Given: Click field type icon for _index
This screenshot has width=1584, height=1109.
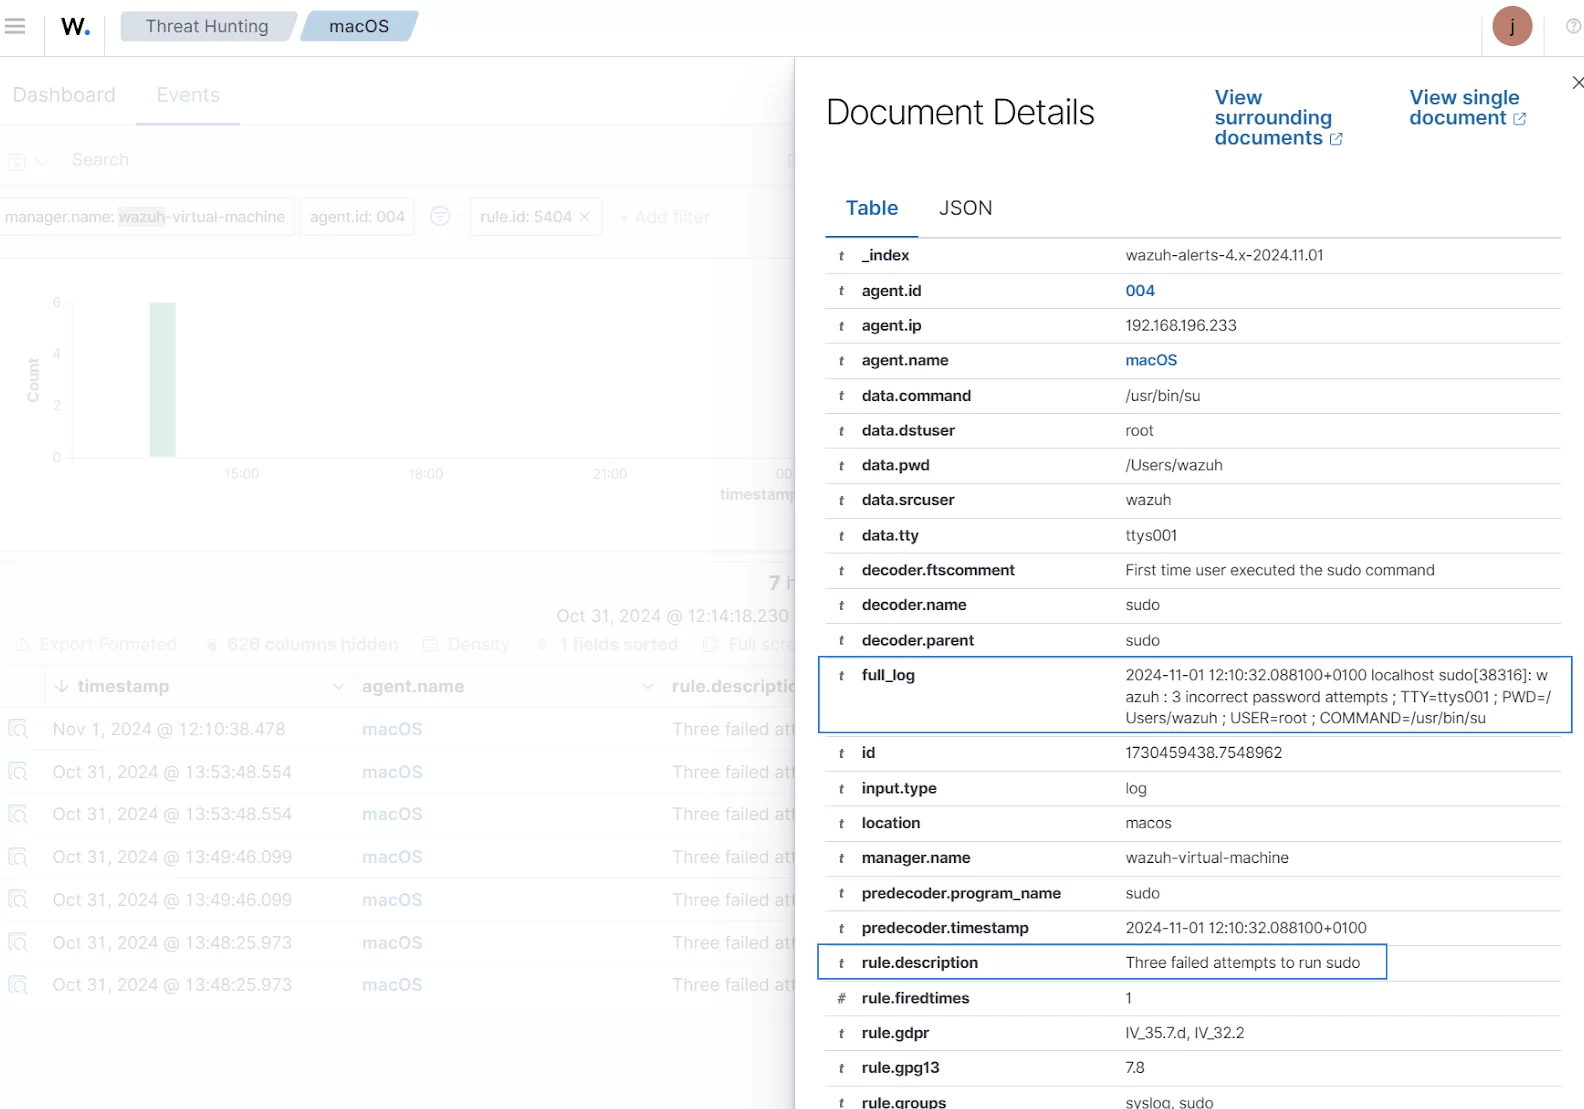Looking at the screenshot, I should pyautogui.click(x=841, y=256).
